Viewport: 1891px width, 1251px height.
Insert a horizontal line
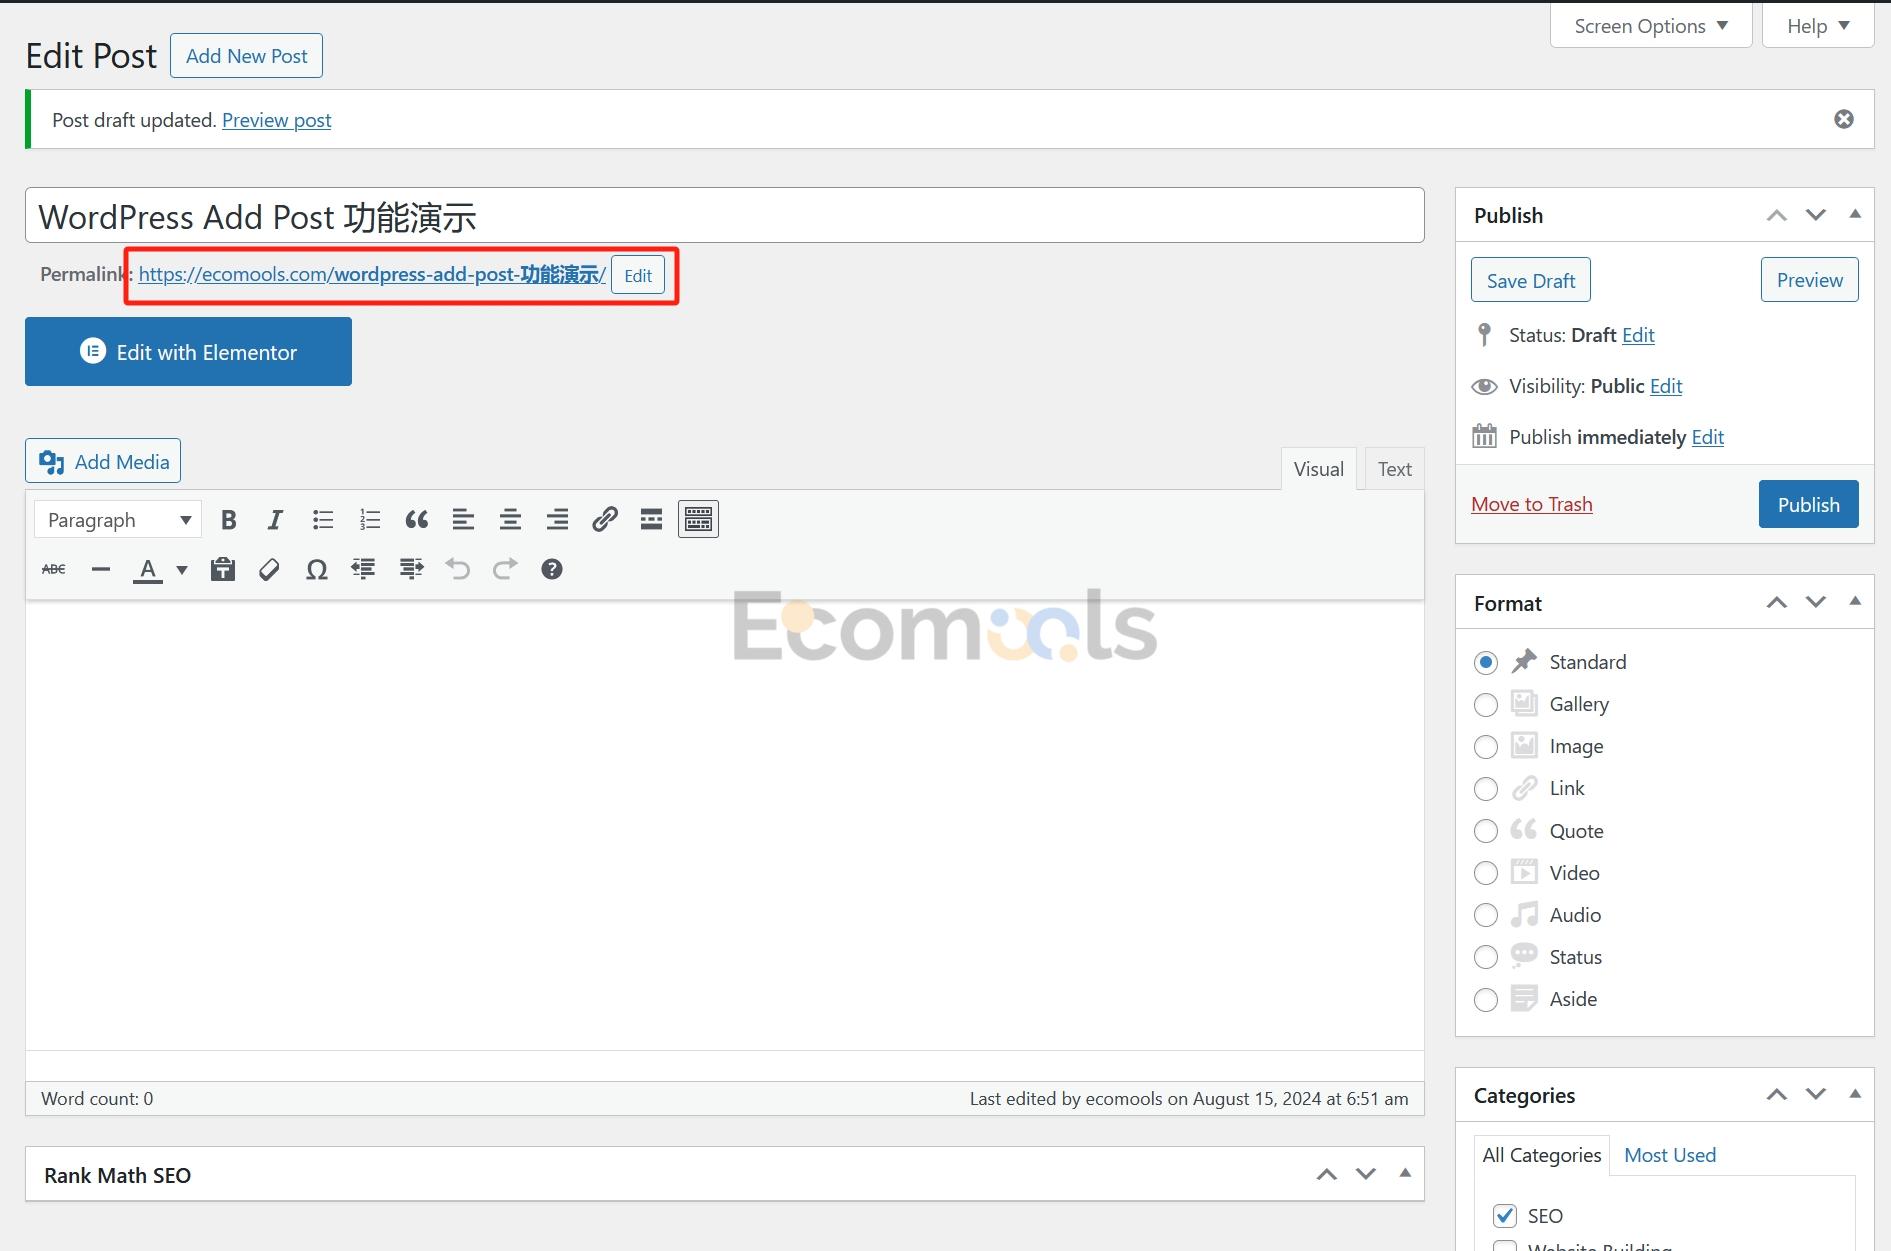101,570
